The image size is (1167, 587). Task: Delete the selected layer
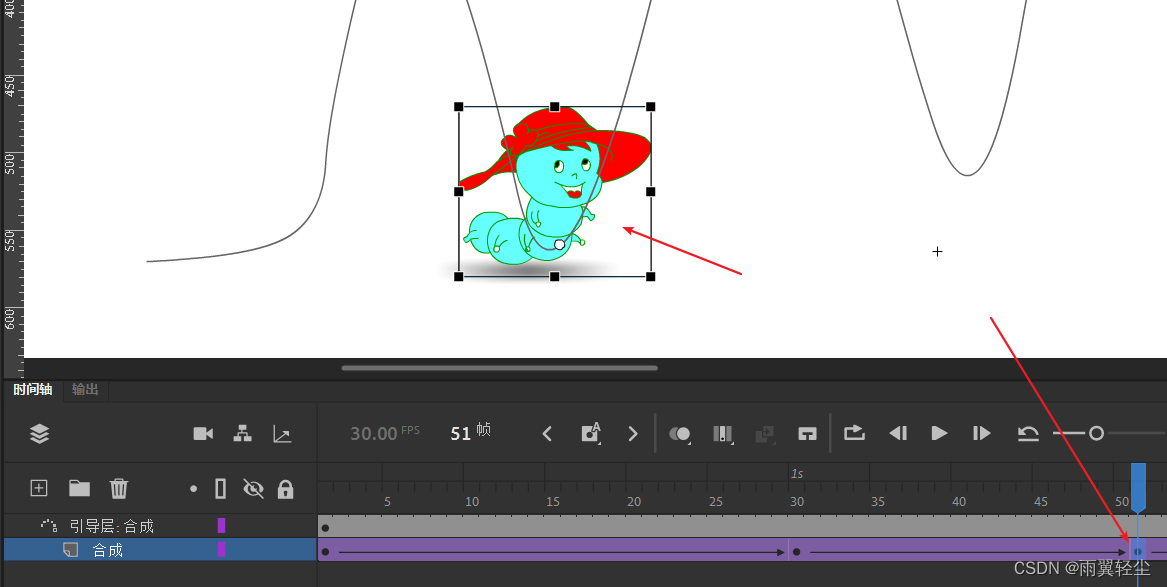click(119, 488)
